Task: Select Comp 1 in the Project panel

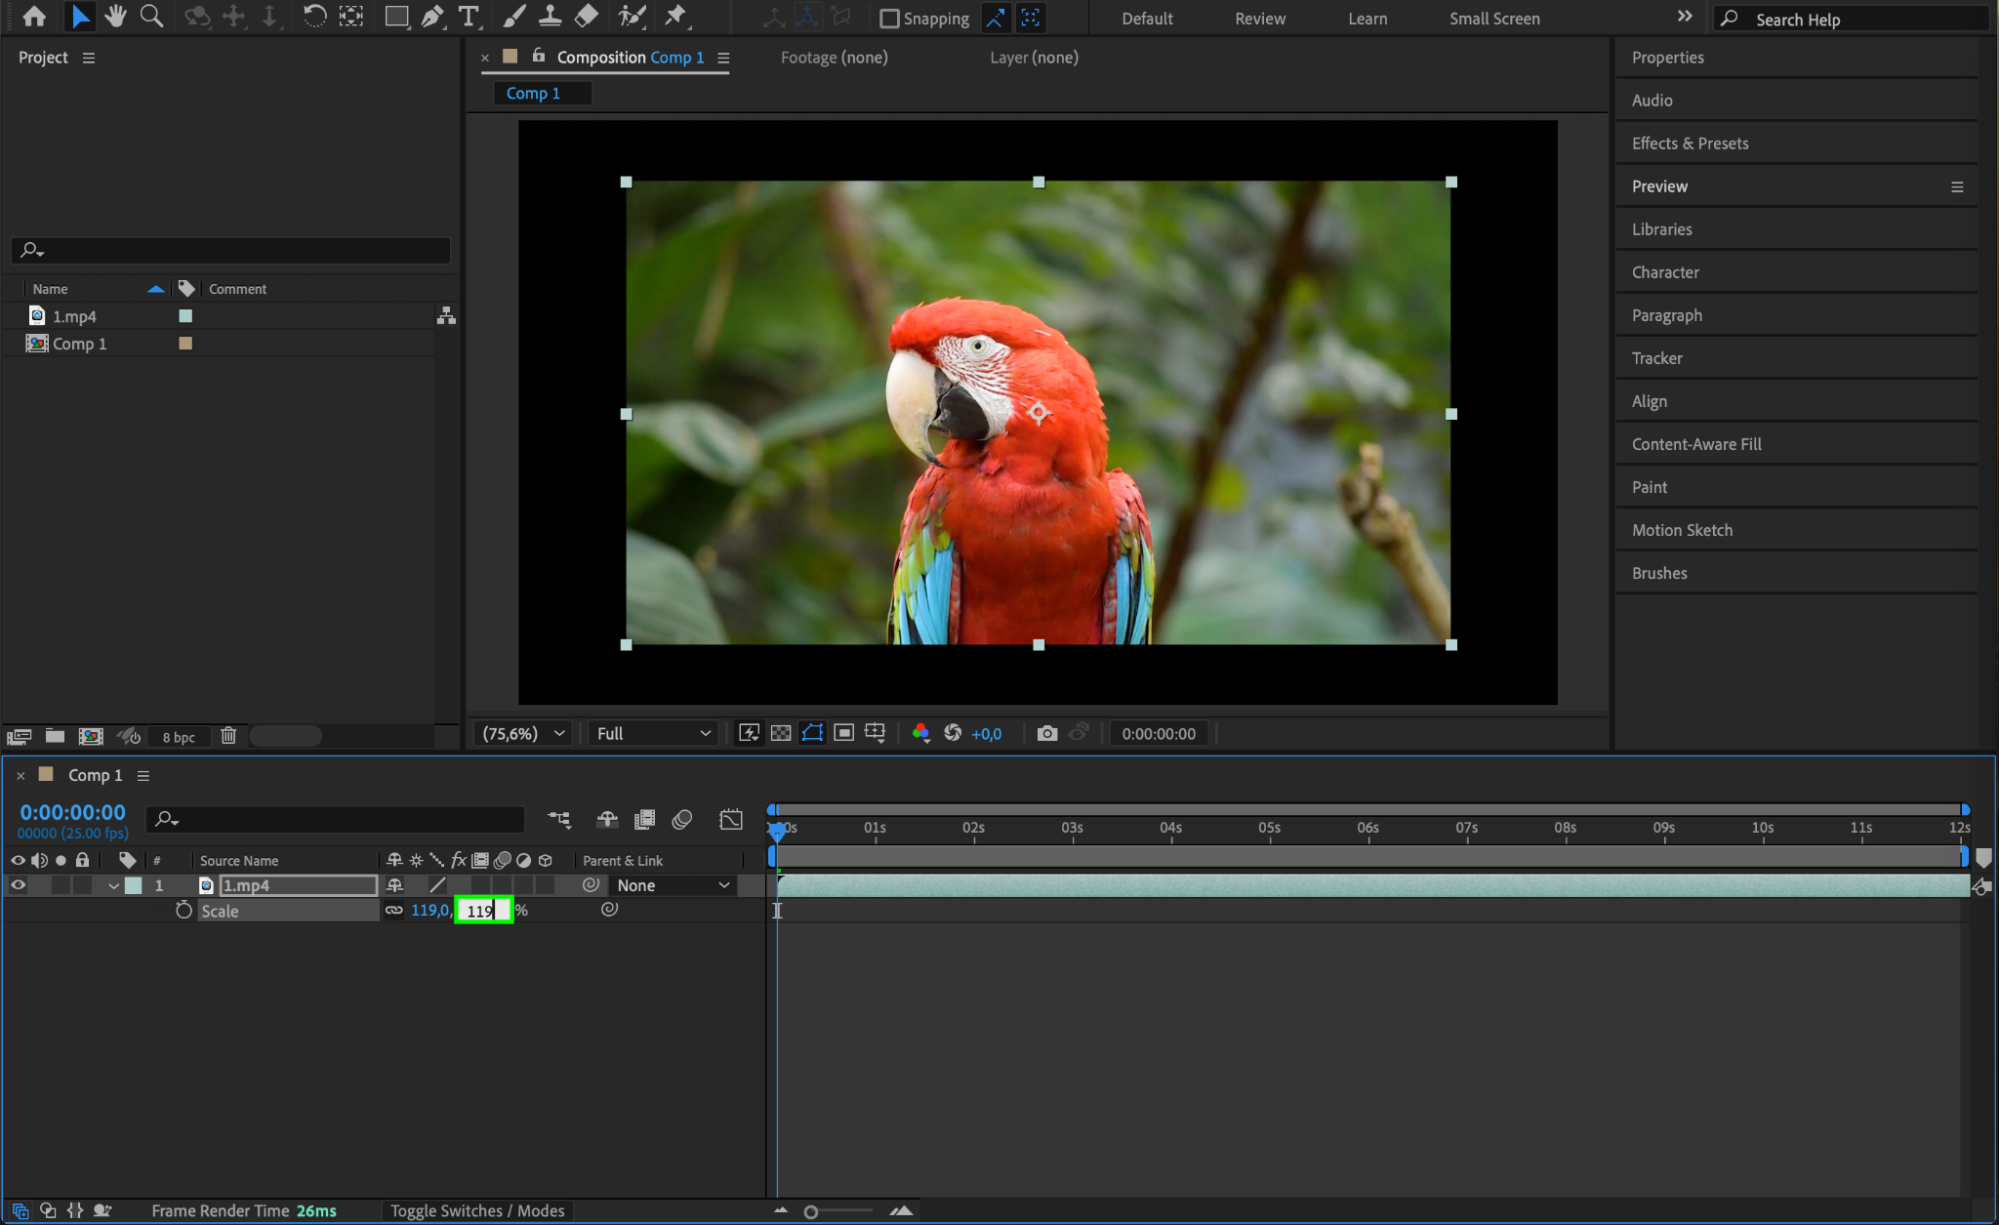Action: tap(79, 343)
